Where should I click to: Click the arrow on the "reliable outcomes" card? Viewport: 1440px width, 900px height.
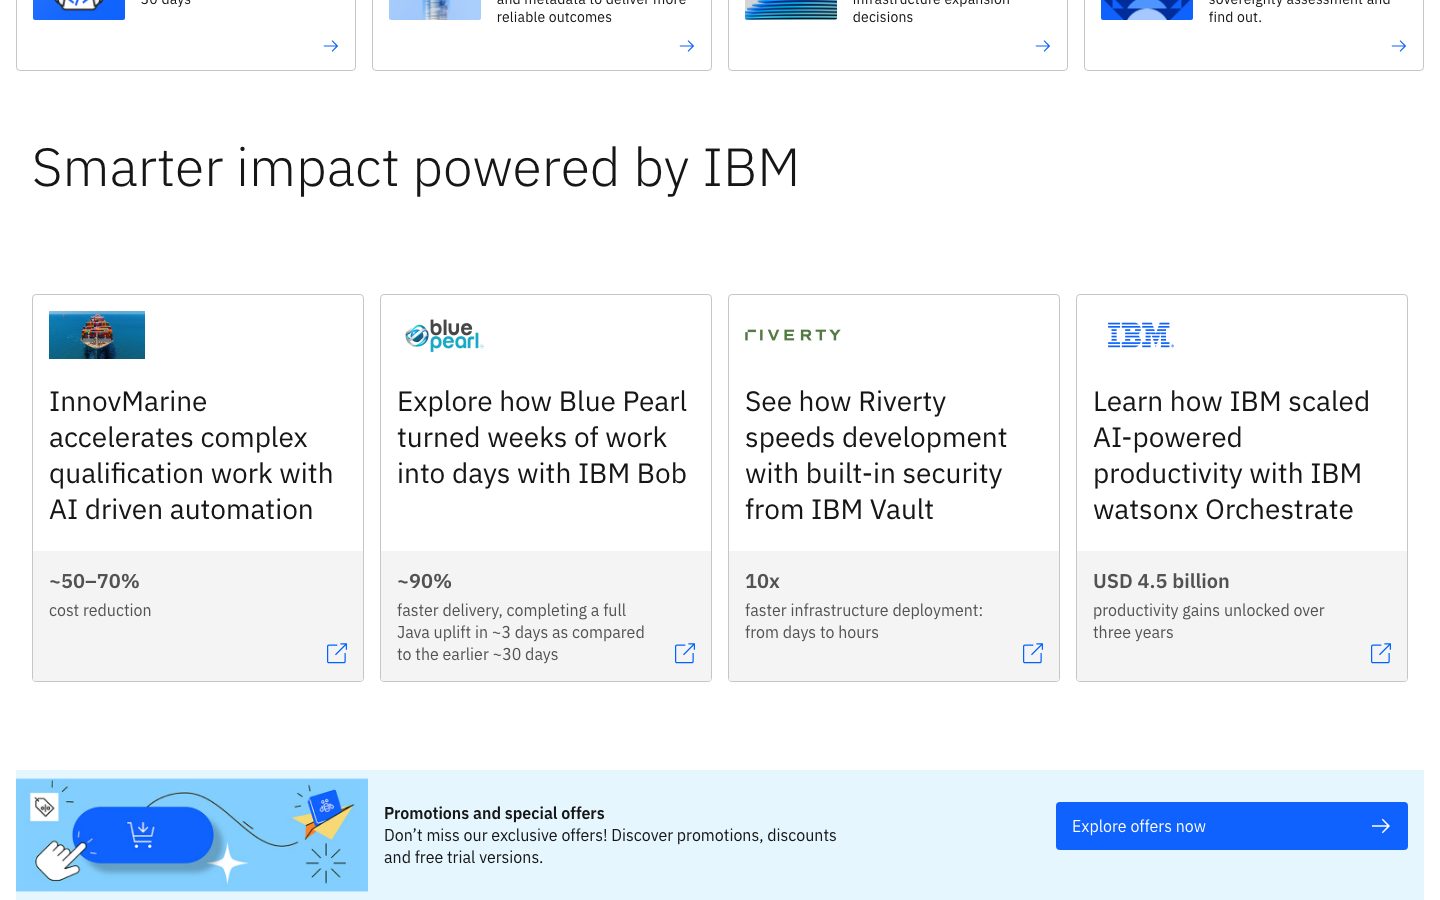(687, 46)
